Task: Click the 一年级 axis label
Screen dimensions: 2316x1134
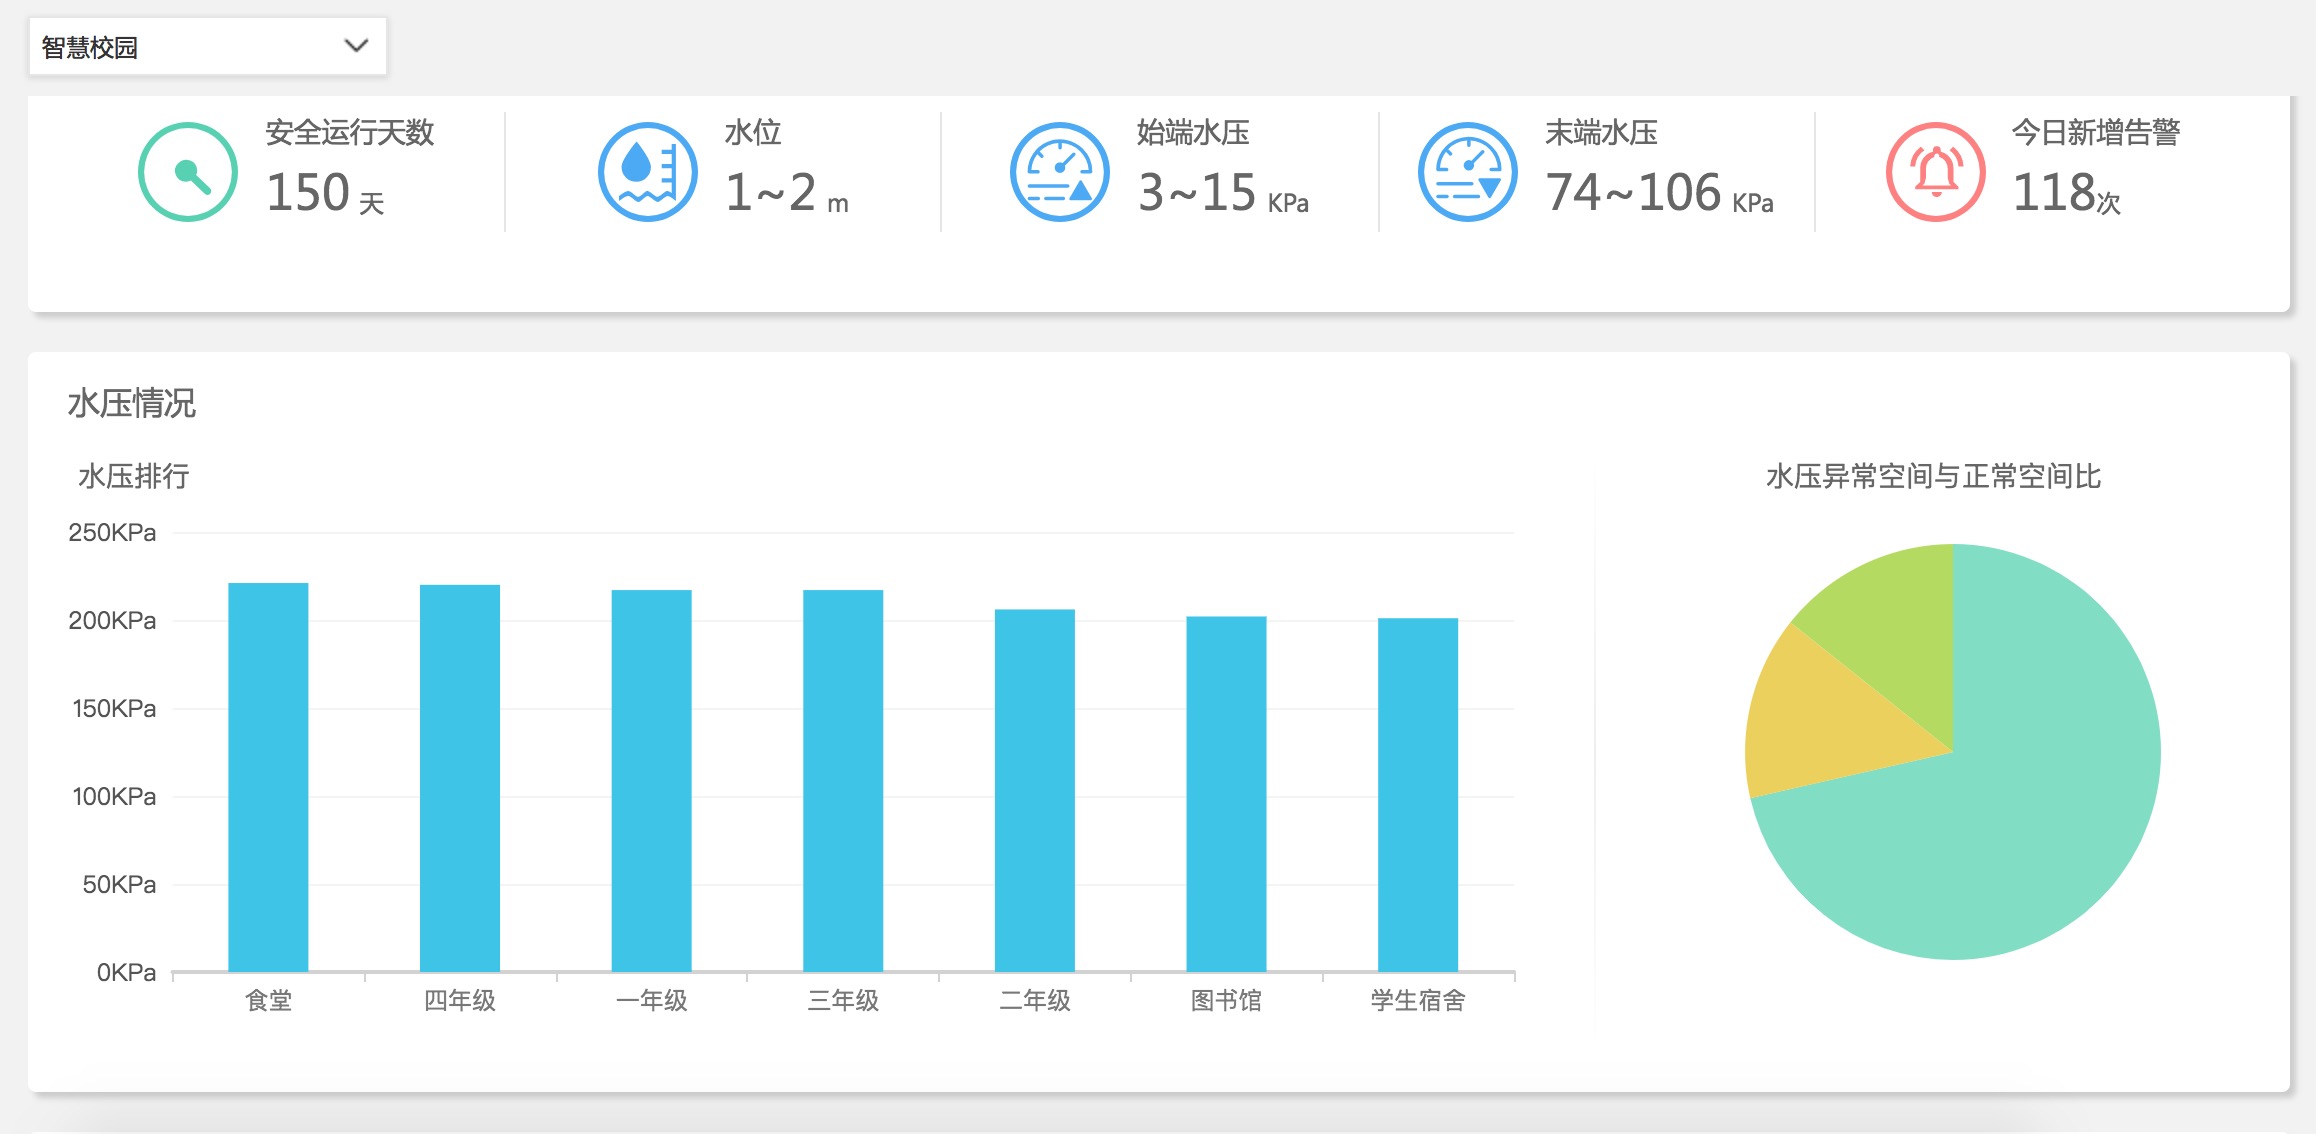Action: pyautogui.click(x=652, y=1001)
